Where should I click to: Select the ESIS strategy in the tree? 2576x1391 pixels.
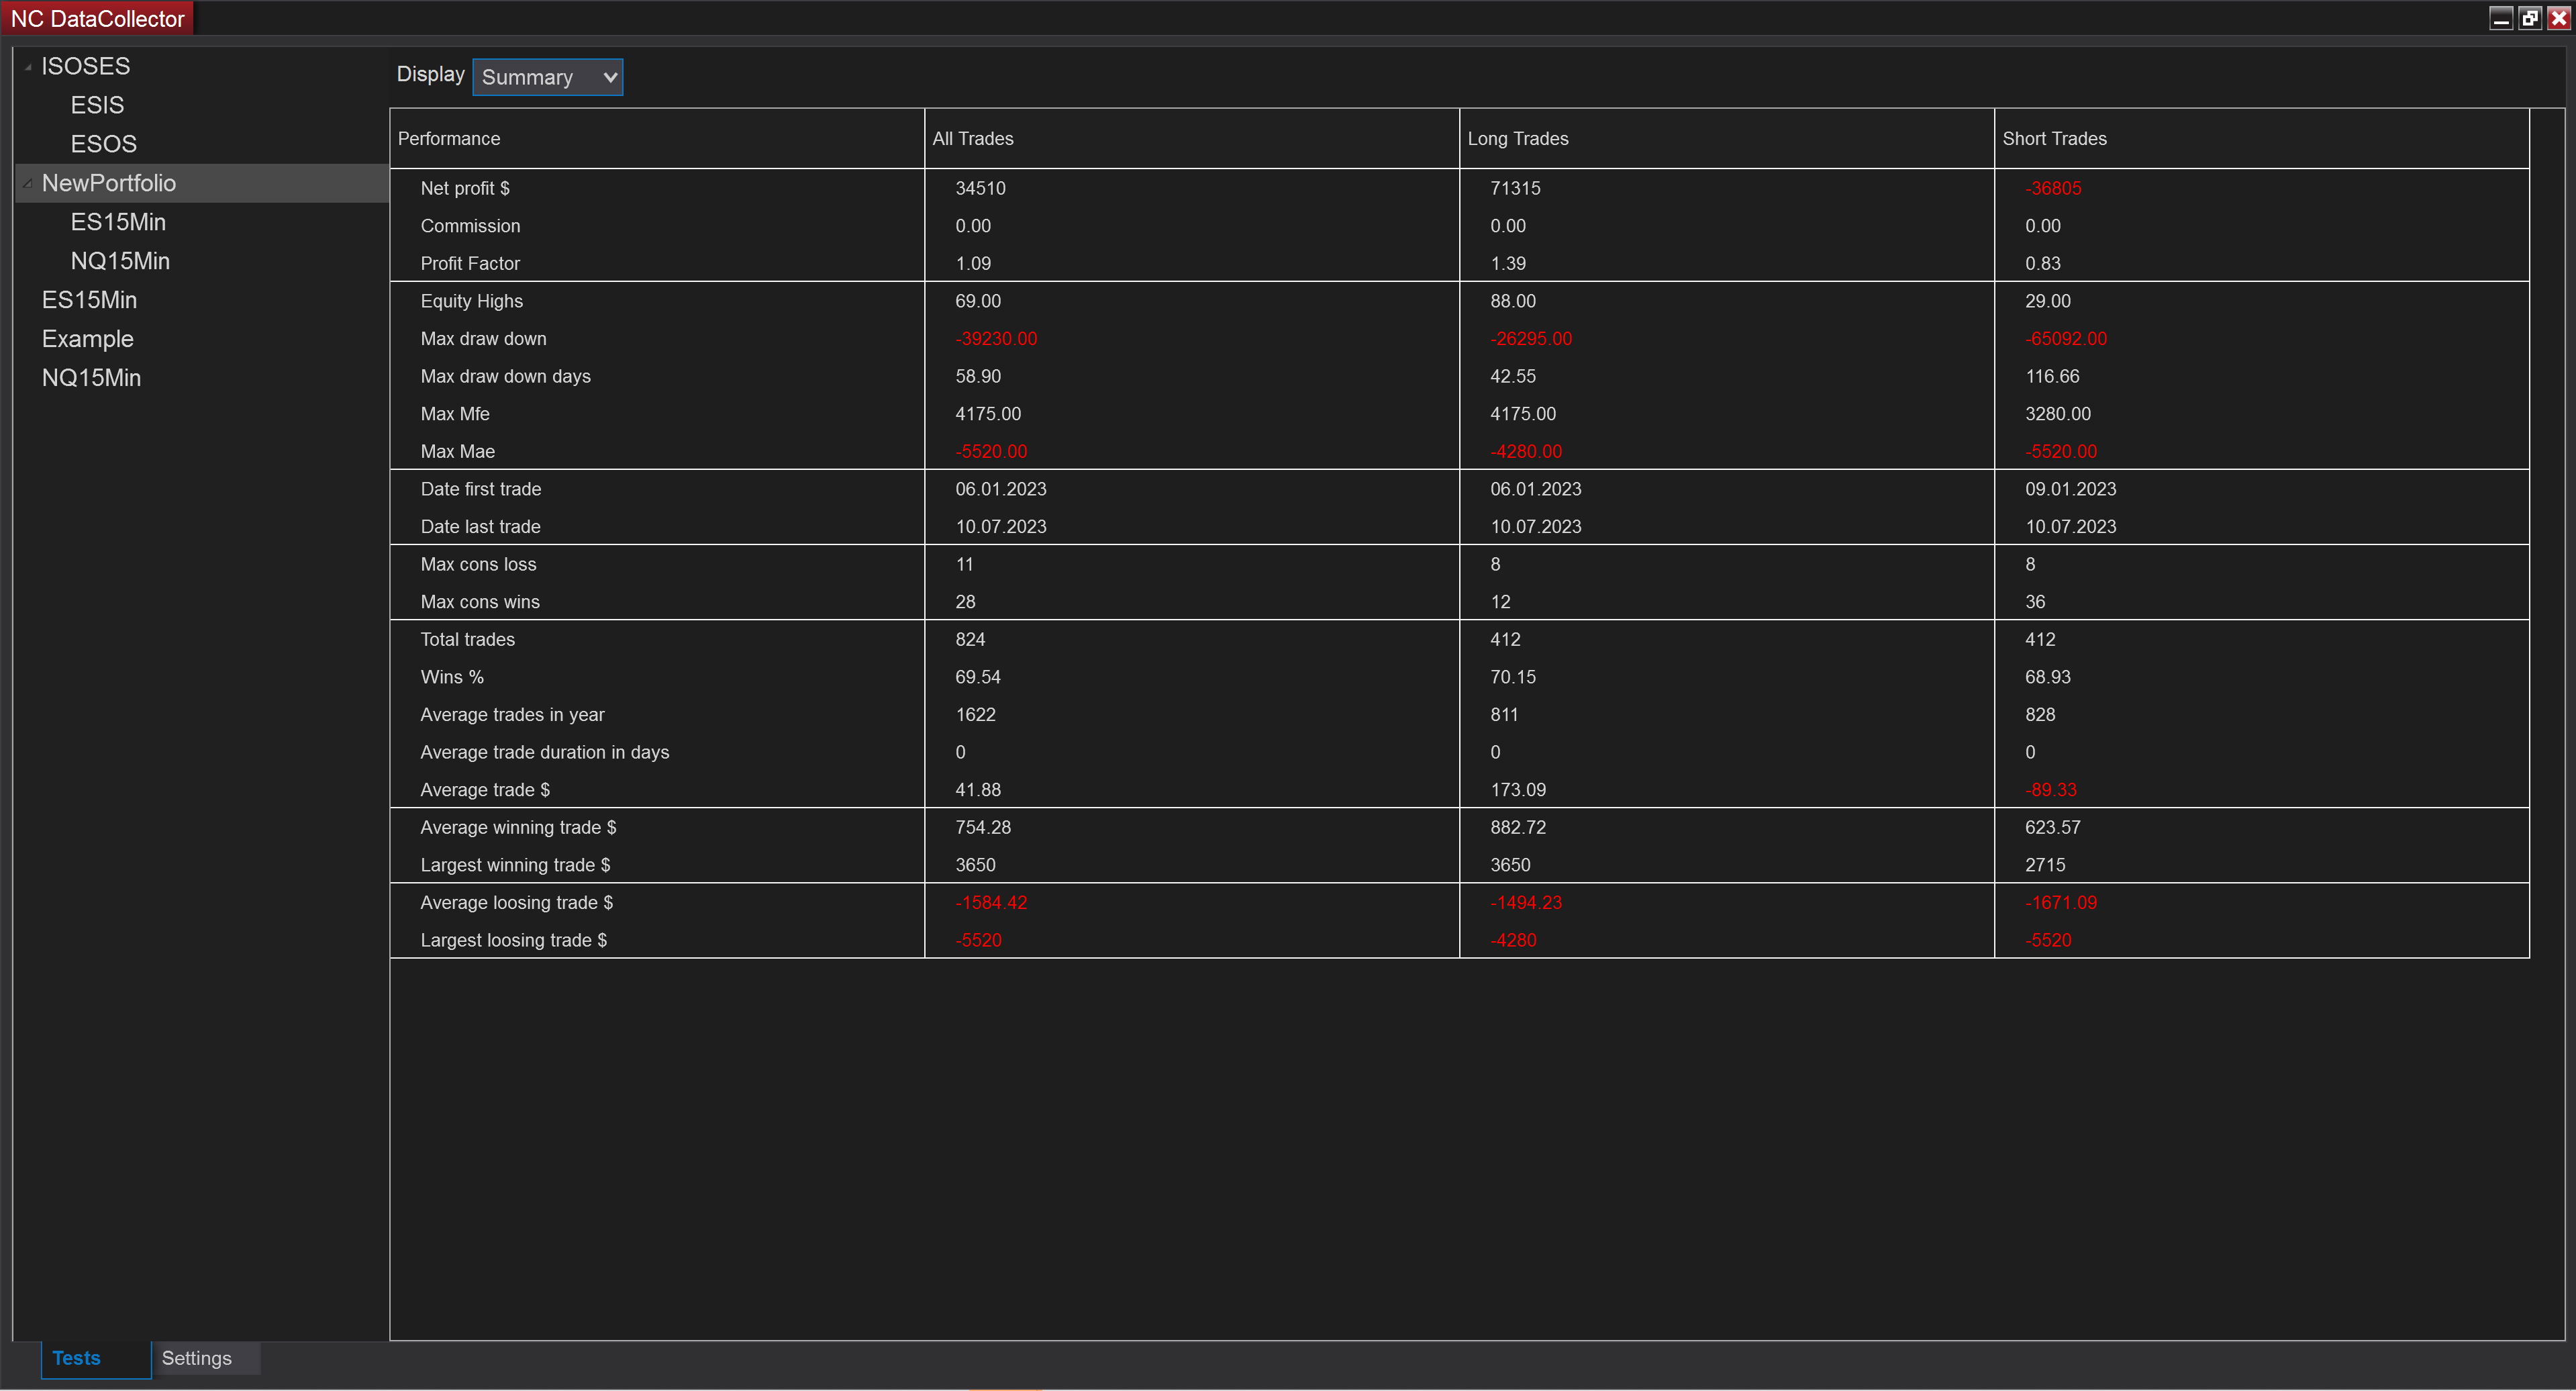[97, 104]
